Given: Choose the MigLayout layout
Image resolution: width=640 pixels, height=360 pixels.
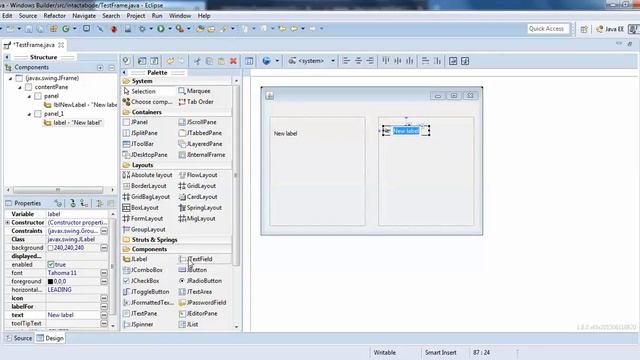Looking at the screenshot, I should (x=197, y=219).
